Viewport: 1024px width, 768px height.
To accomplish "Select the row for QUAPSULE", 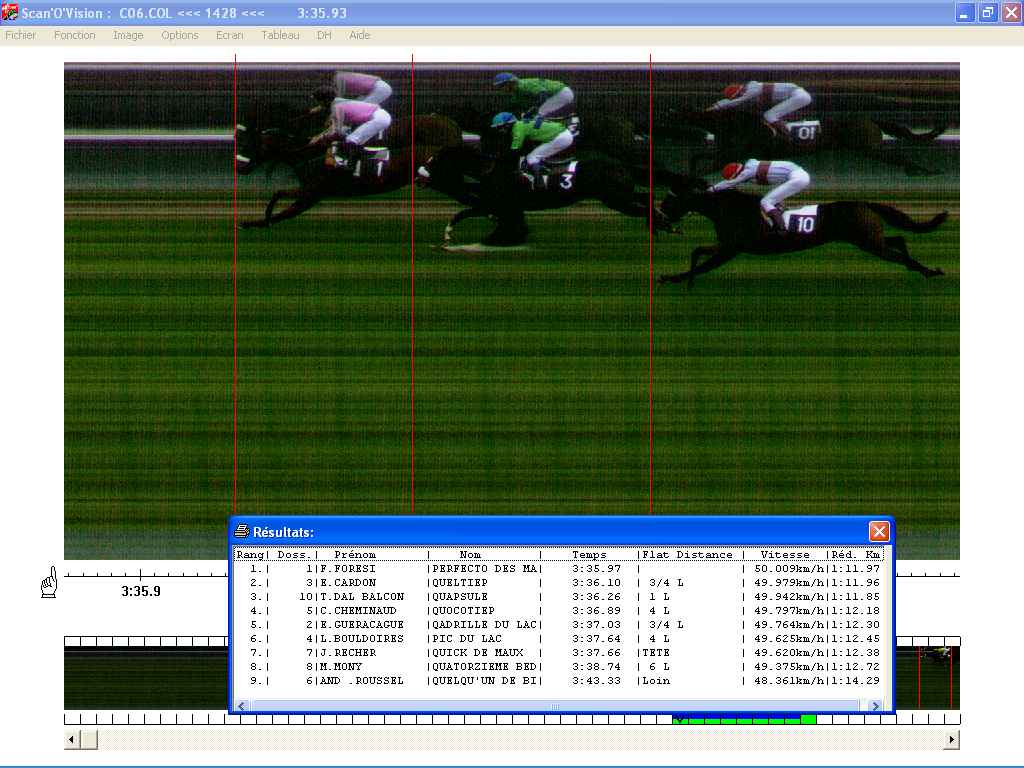I will (558, 596).
